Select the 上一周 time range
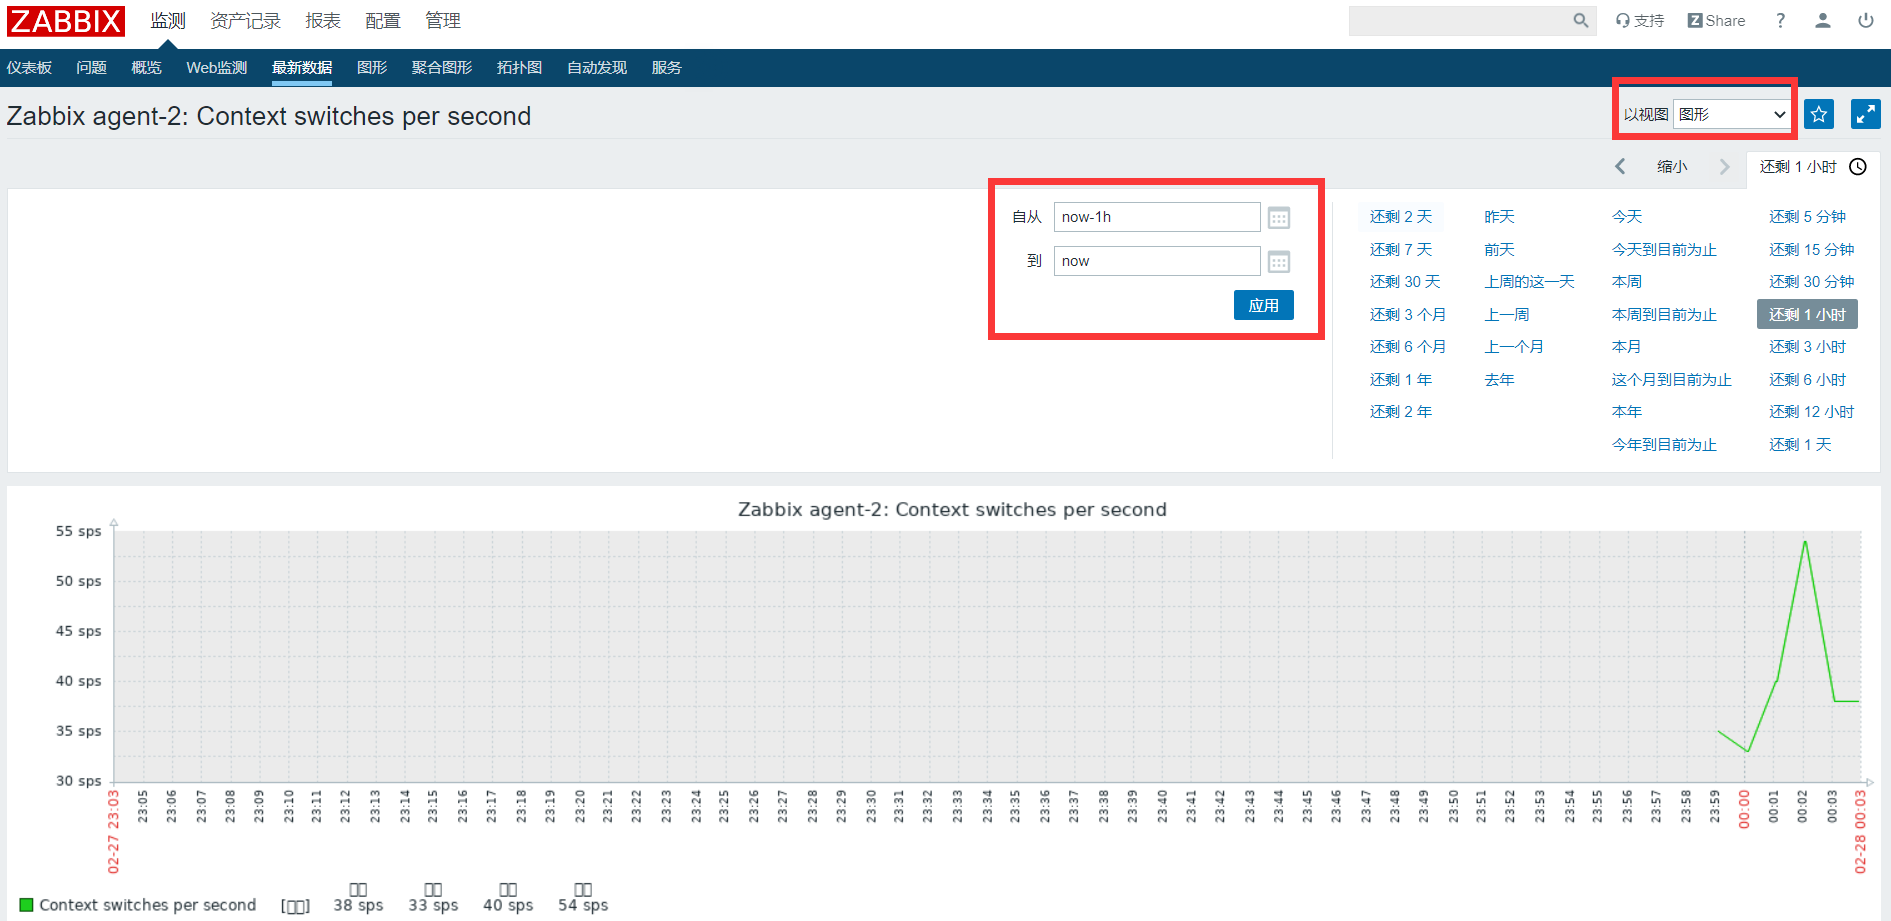1891x921 pixels. pyautogui.click(x=1507, y=315)
